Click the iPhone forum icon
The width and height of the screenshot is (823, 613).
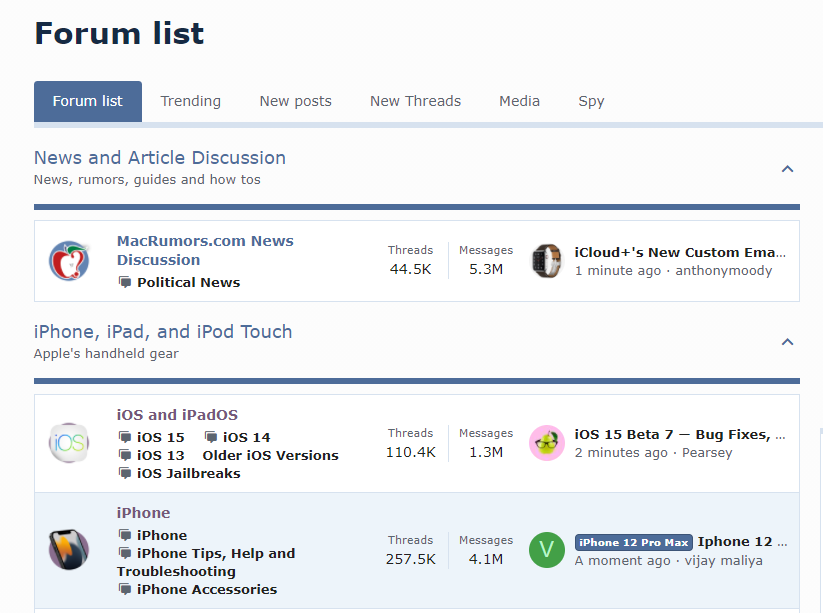click(x=69, y=549)
